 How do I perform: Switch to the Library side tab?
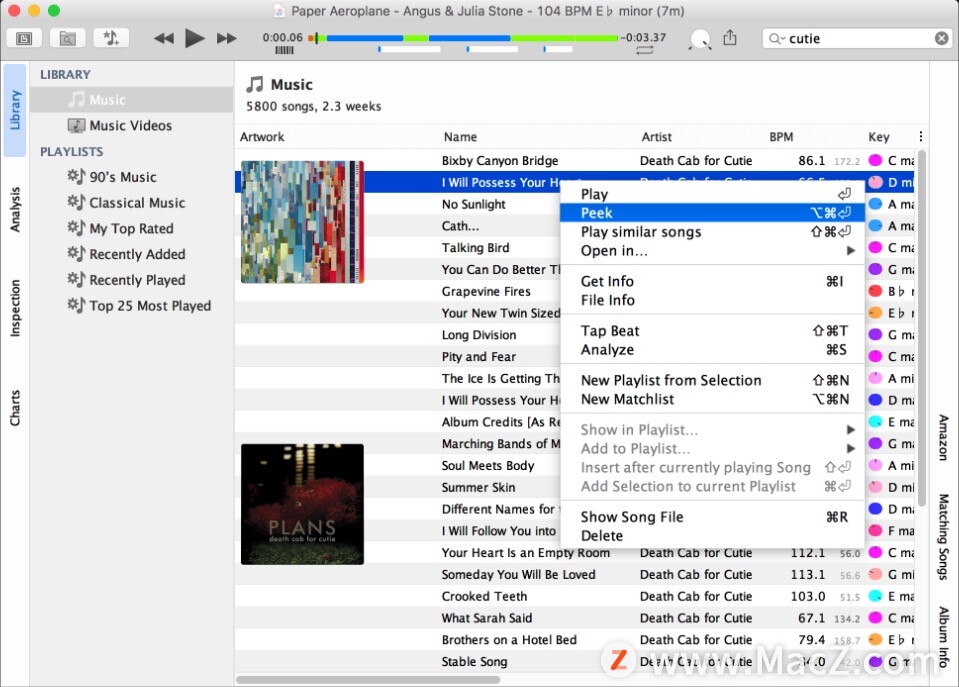point(15,110)
